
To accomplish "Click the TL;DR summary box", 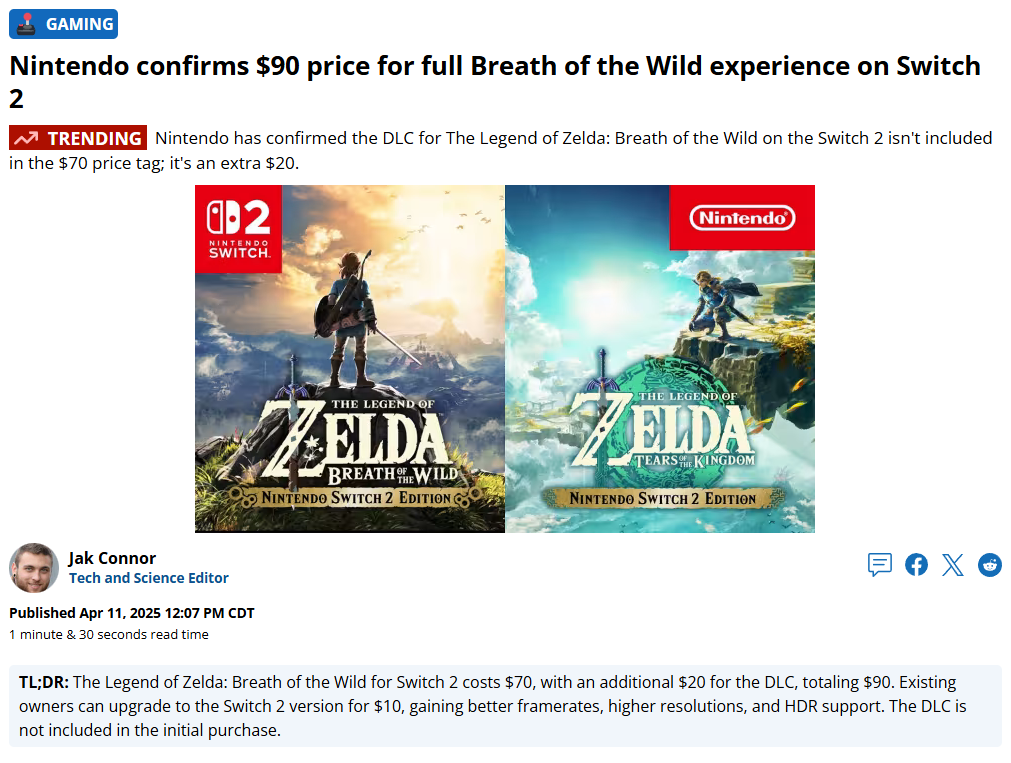I will pos(506,706).
